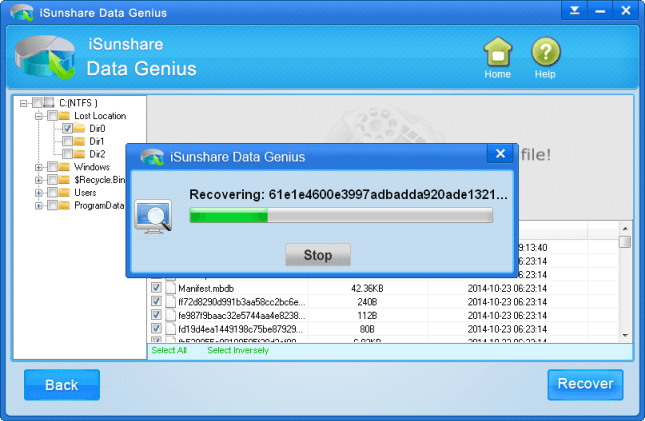
Task: Click the ff72d8290d991b3aa58cc2bc6e file icon
Action: (x=170, y=301)
